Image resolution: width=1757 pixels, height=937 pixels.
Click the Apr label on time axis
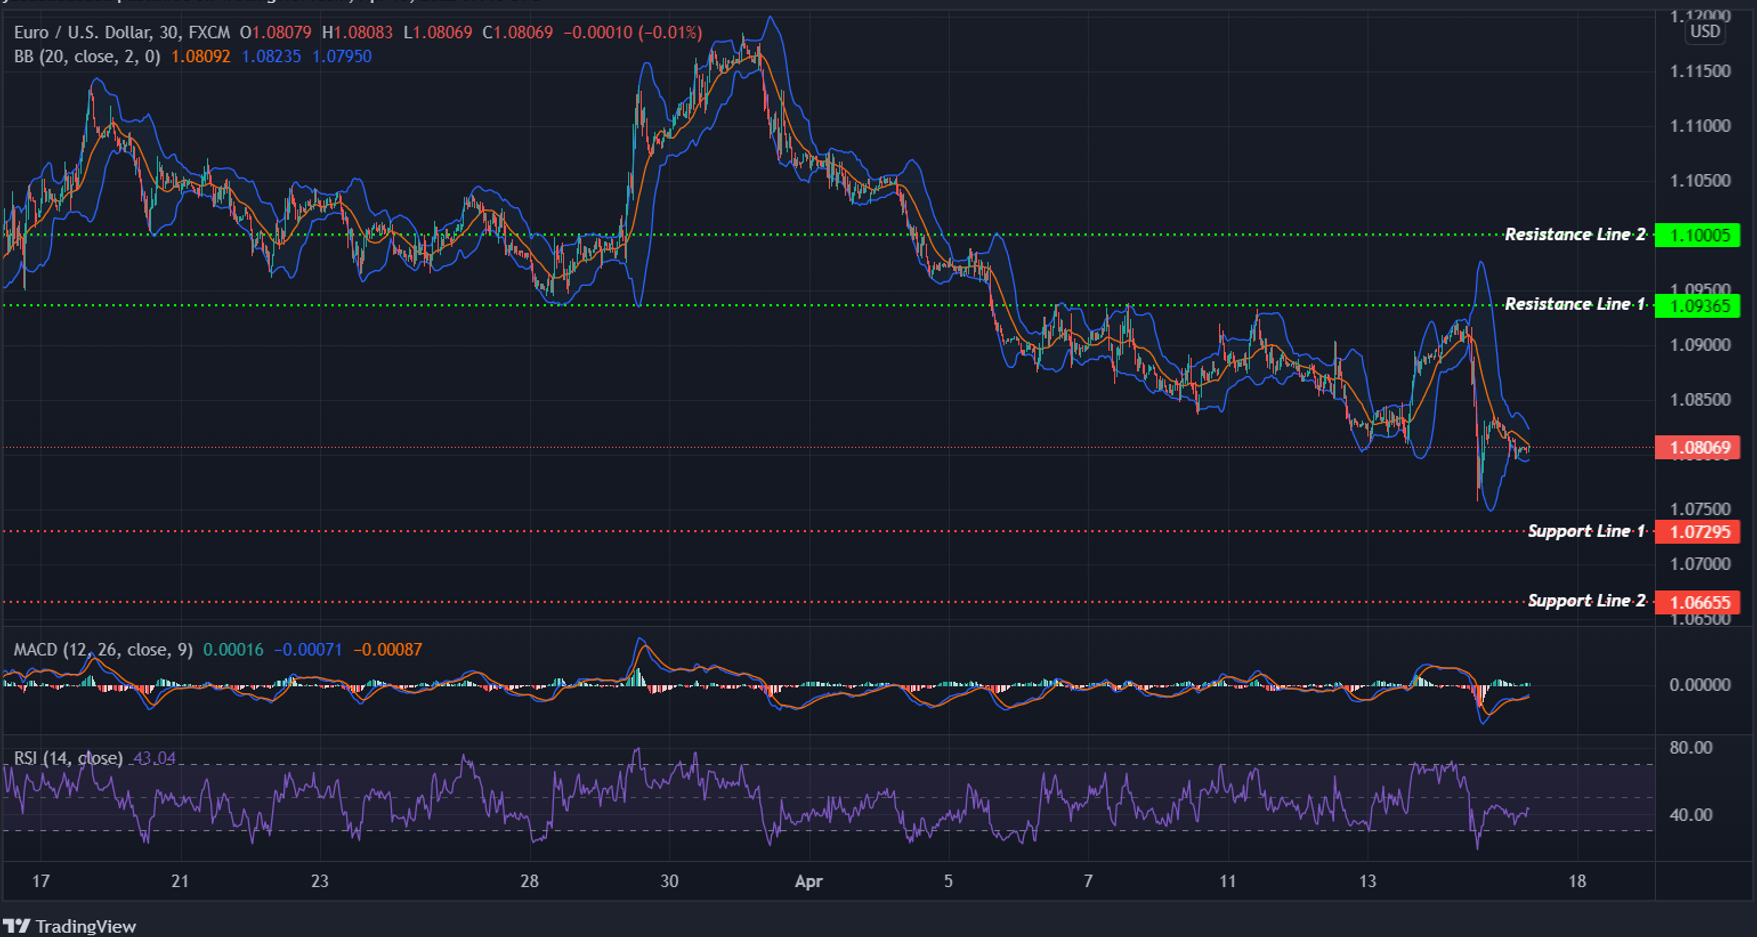coord(808,882)
